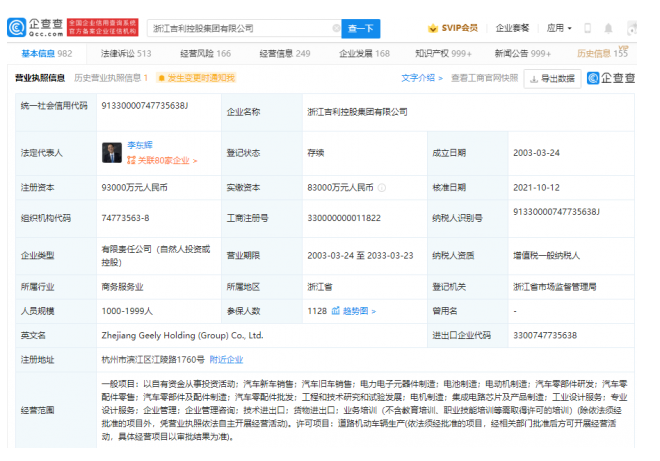660x461 pixels.
Task: Click the 趋势图 chart icon
Action: pyautogui.click(x=337, y=311)
